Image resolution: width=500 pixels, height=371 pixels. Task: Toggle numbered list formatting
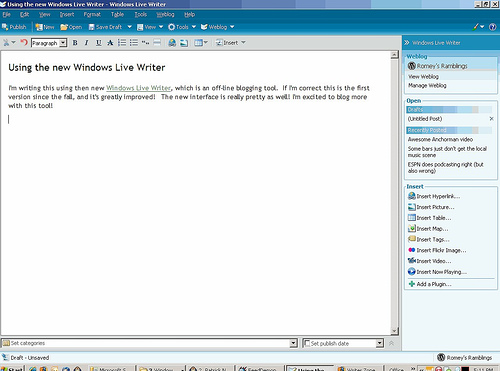(x=122, y=43)
